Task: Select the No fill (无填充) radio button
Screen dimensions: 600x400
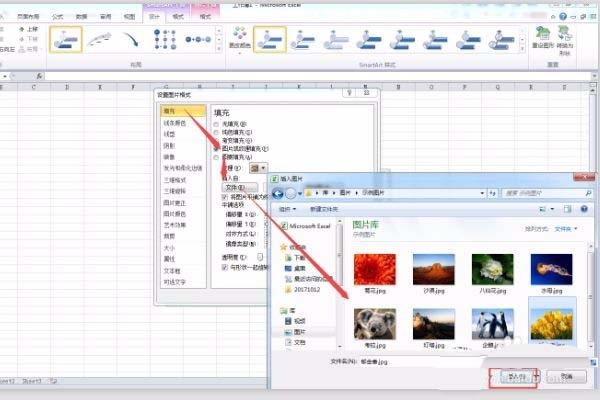Action: click(216, 124)
